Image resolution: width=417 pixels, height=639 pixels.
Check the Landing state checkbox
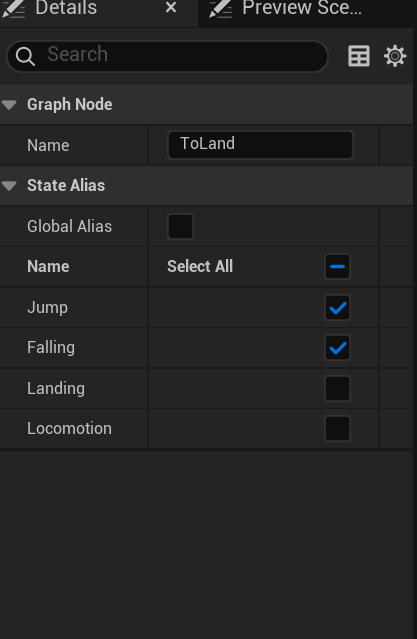[337, 388]
